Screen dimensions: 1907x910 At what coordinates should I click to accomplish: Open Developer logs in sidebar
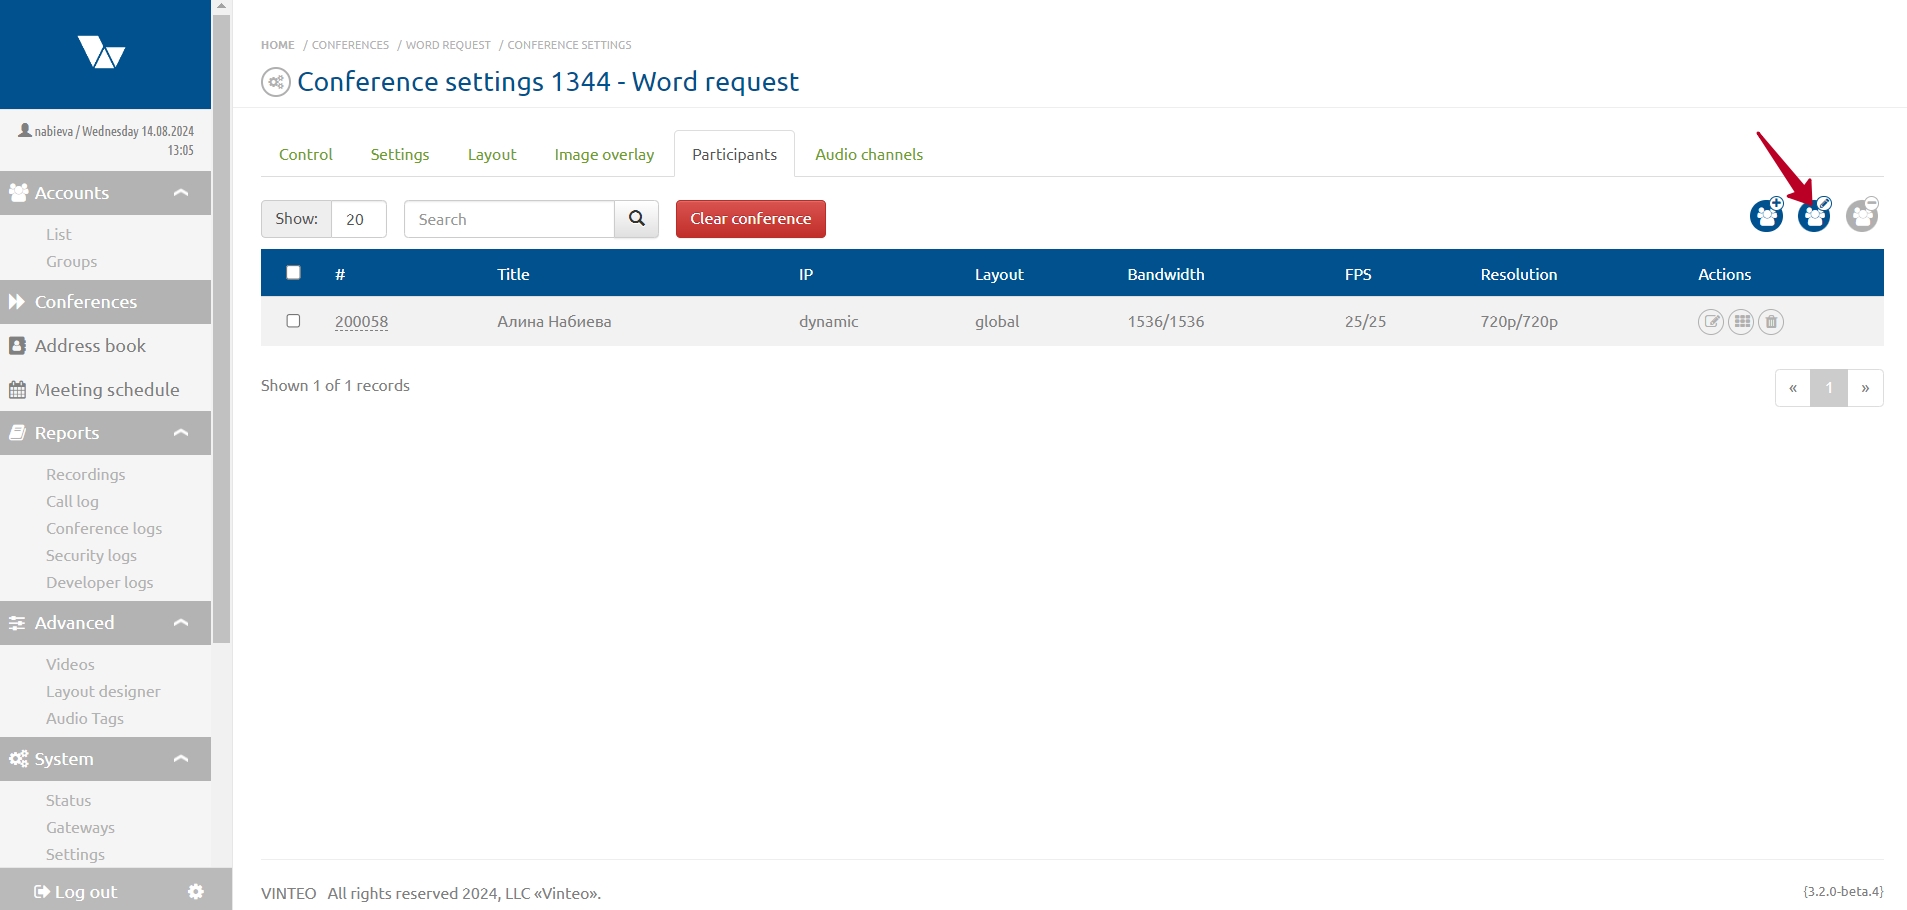point(100,582)
